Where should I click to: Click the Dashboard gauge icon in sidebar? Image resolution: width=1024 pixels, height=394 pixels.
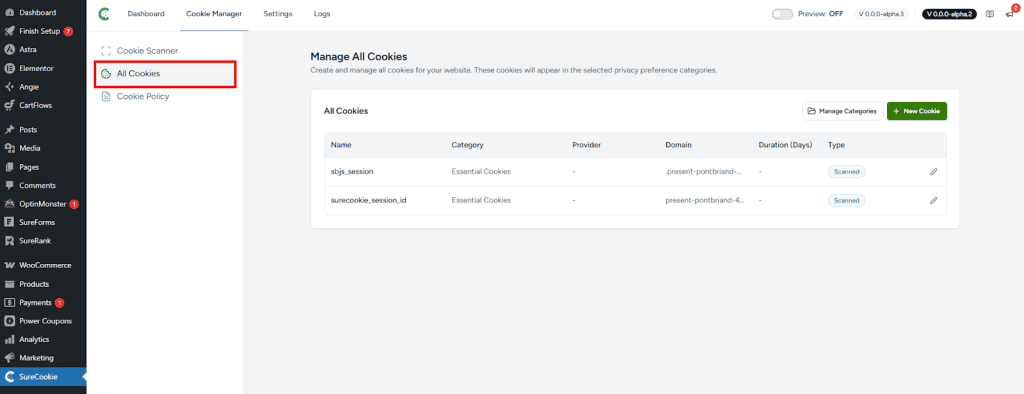pos(9,12)
